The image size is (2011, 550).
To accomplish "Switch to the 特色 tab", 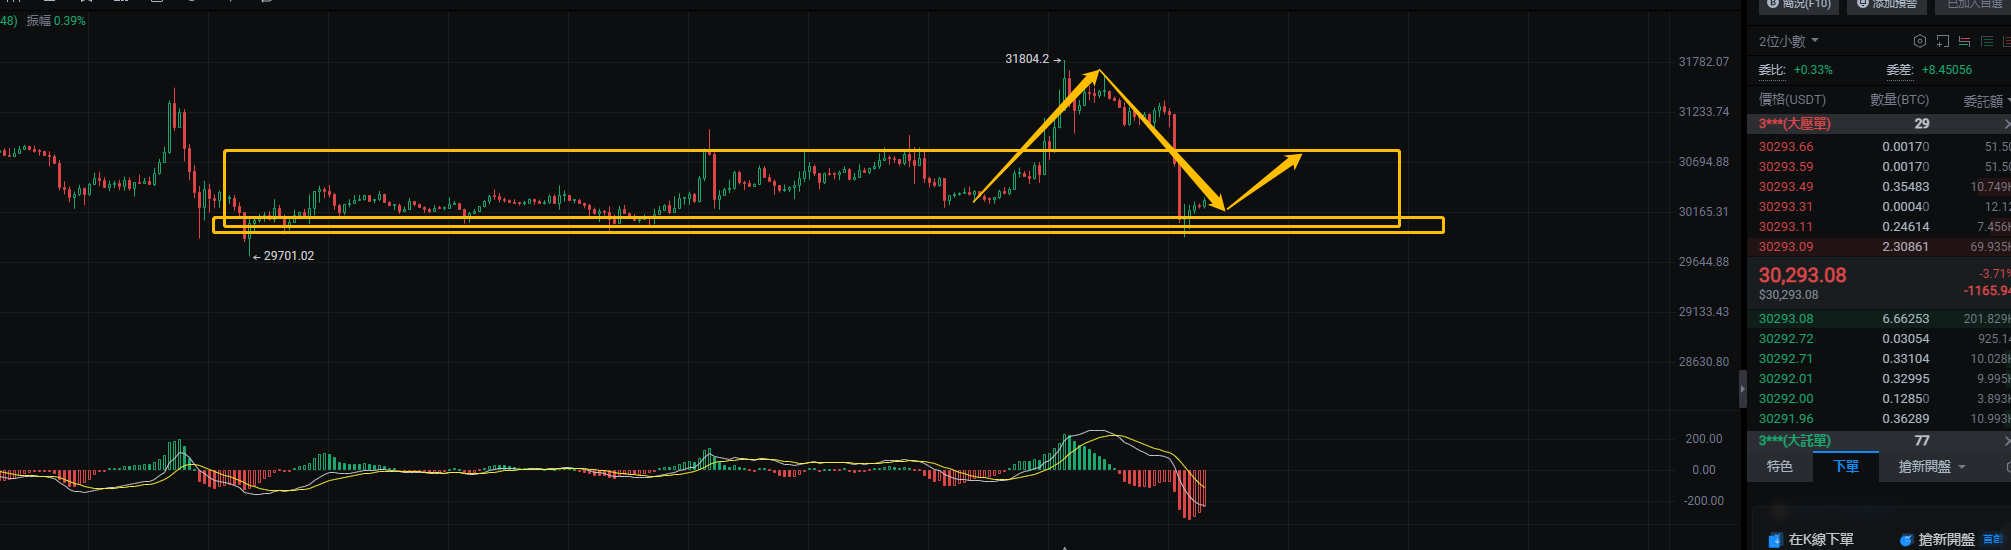I will pyautogui.click(x=1779, y=466).
